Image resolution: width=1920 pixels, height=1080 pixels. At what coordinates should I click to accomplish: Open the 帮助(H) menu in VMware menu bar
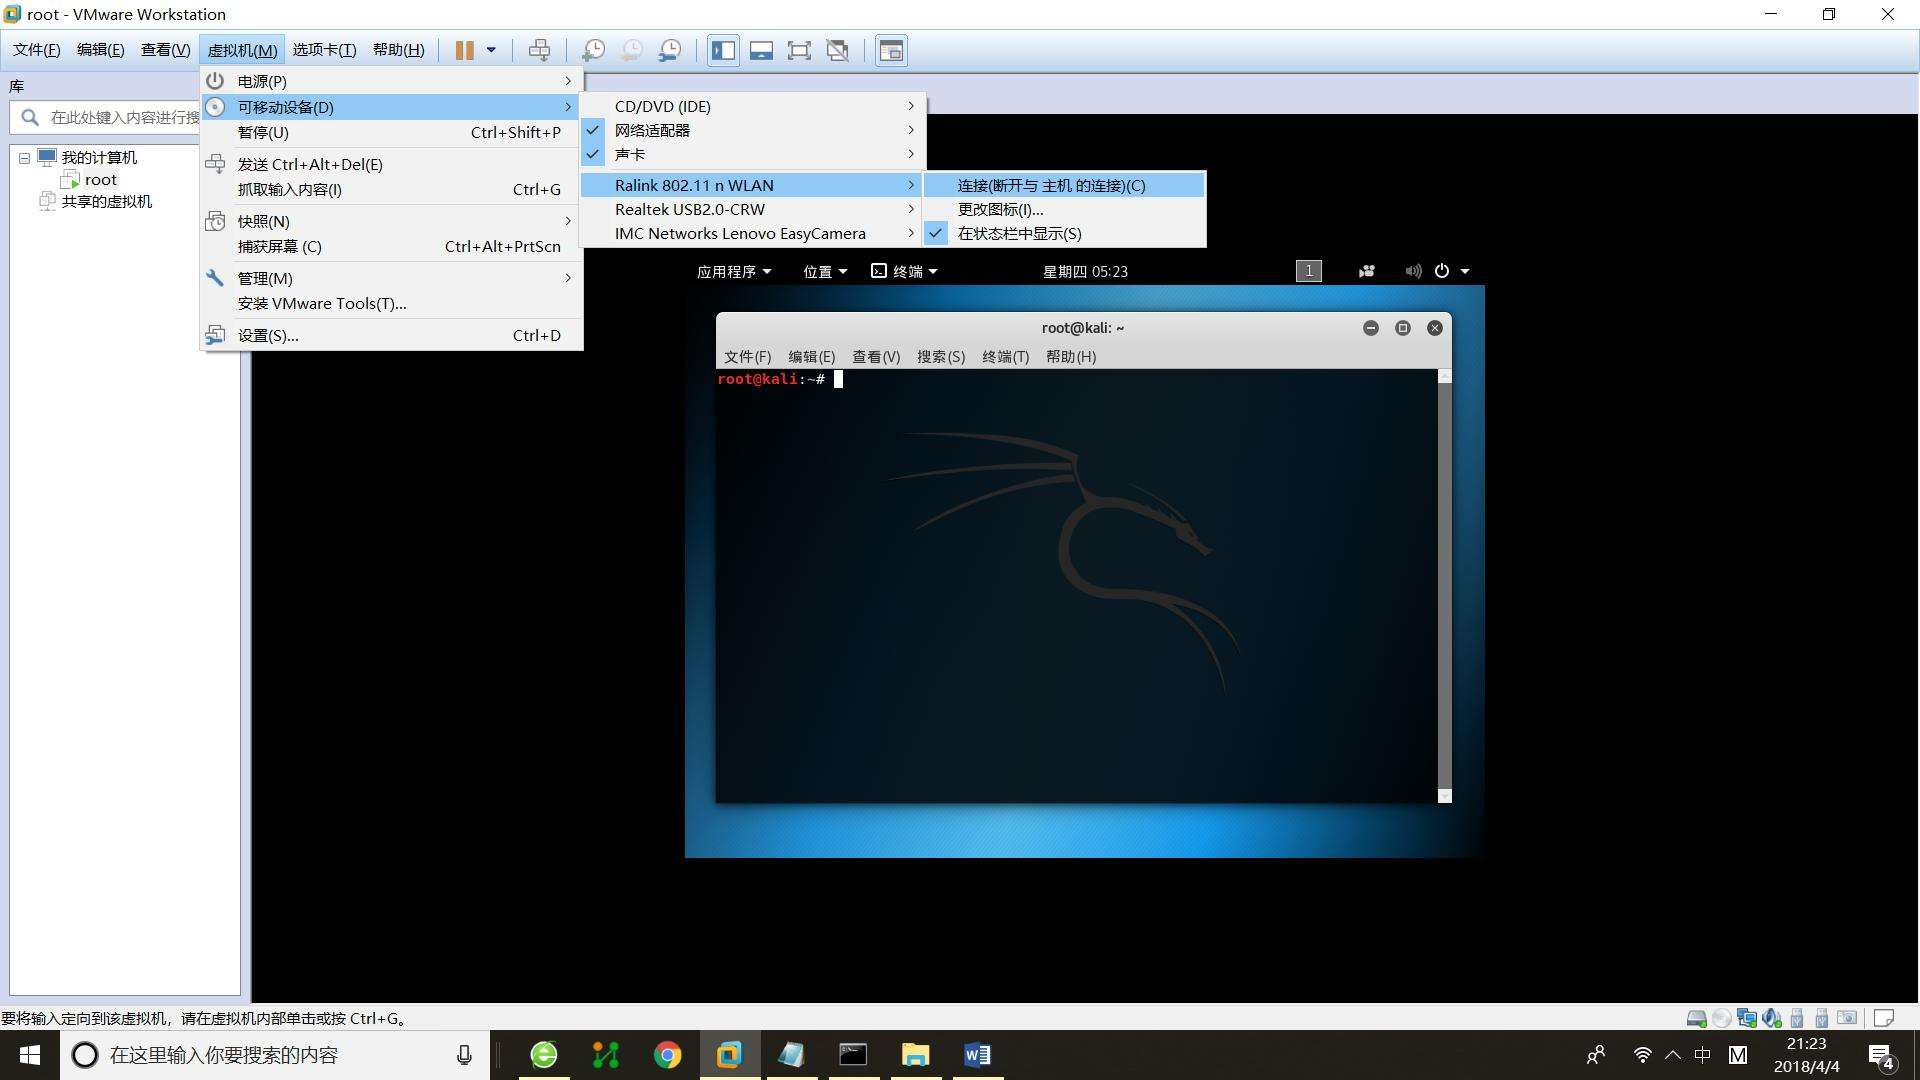[x=398, y=50]
